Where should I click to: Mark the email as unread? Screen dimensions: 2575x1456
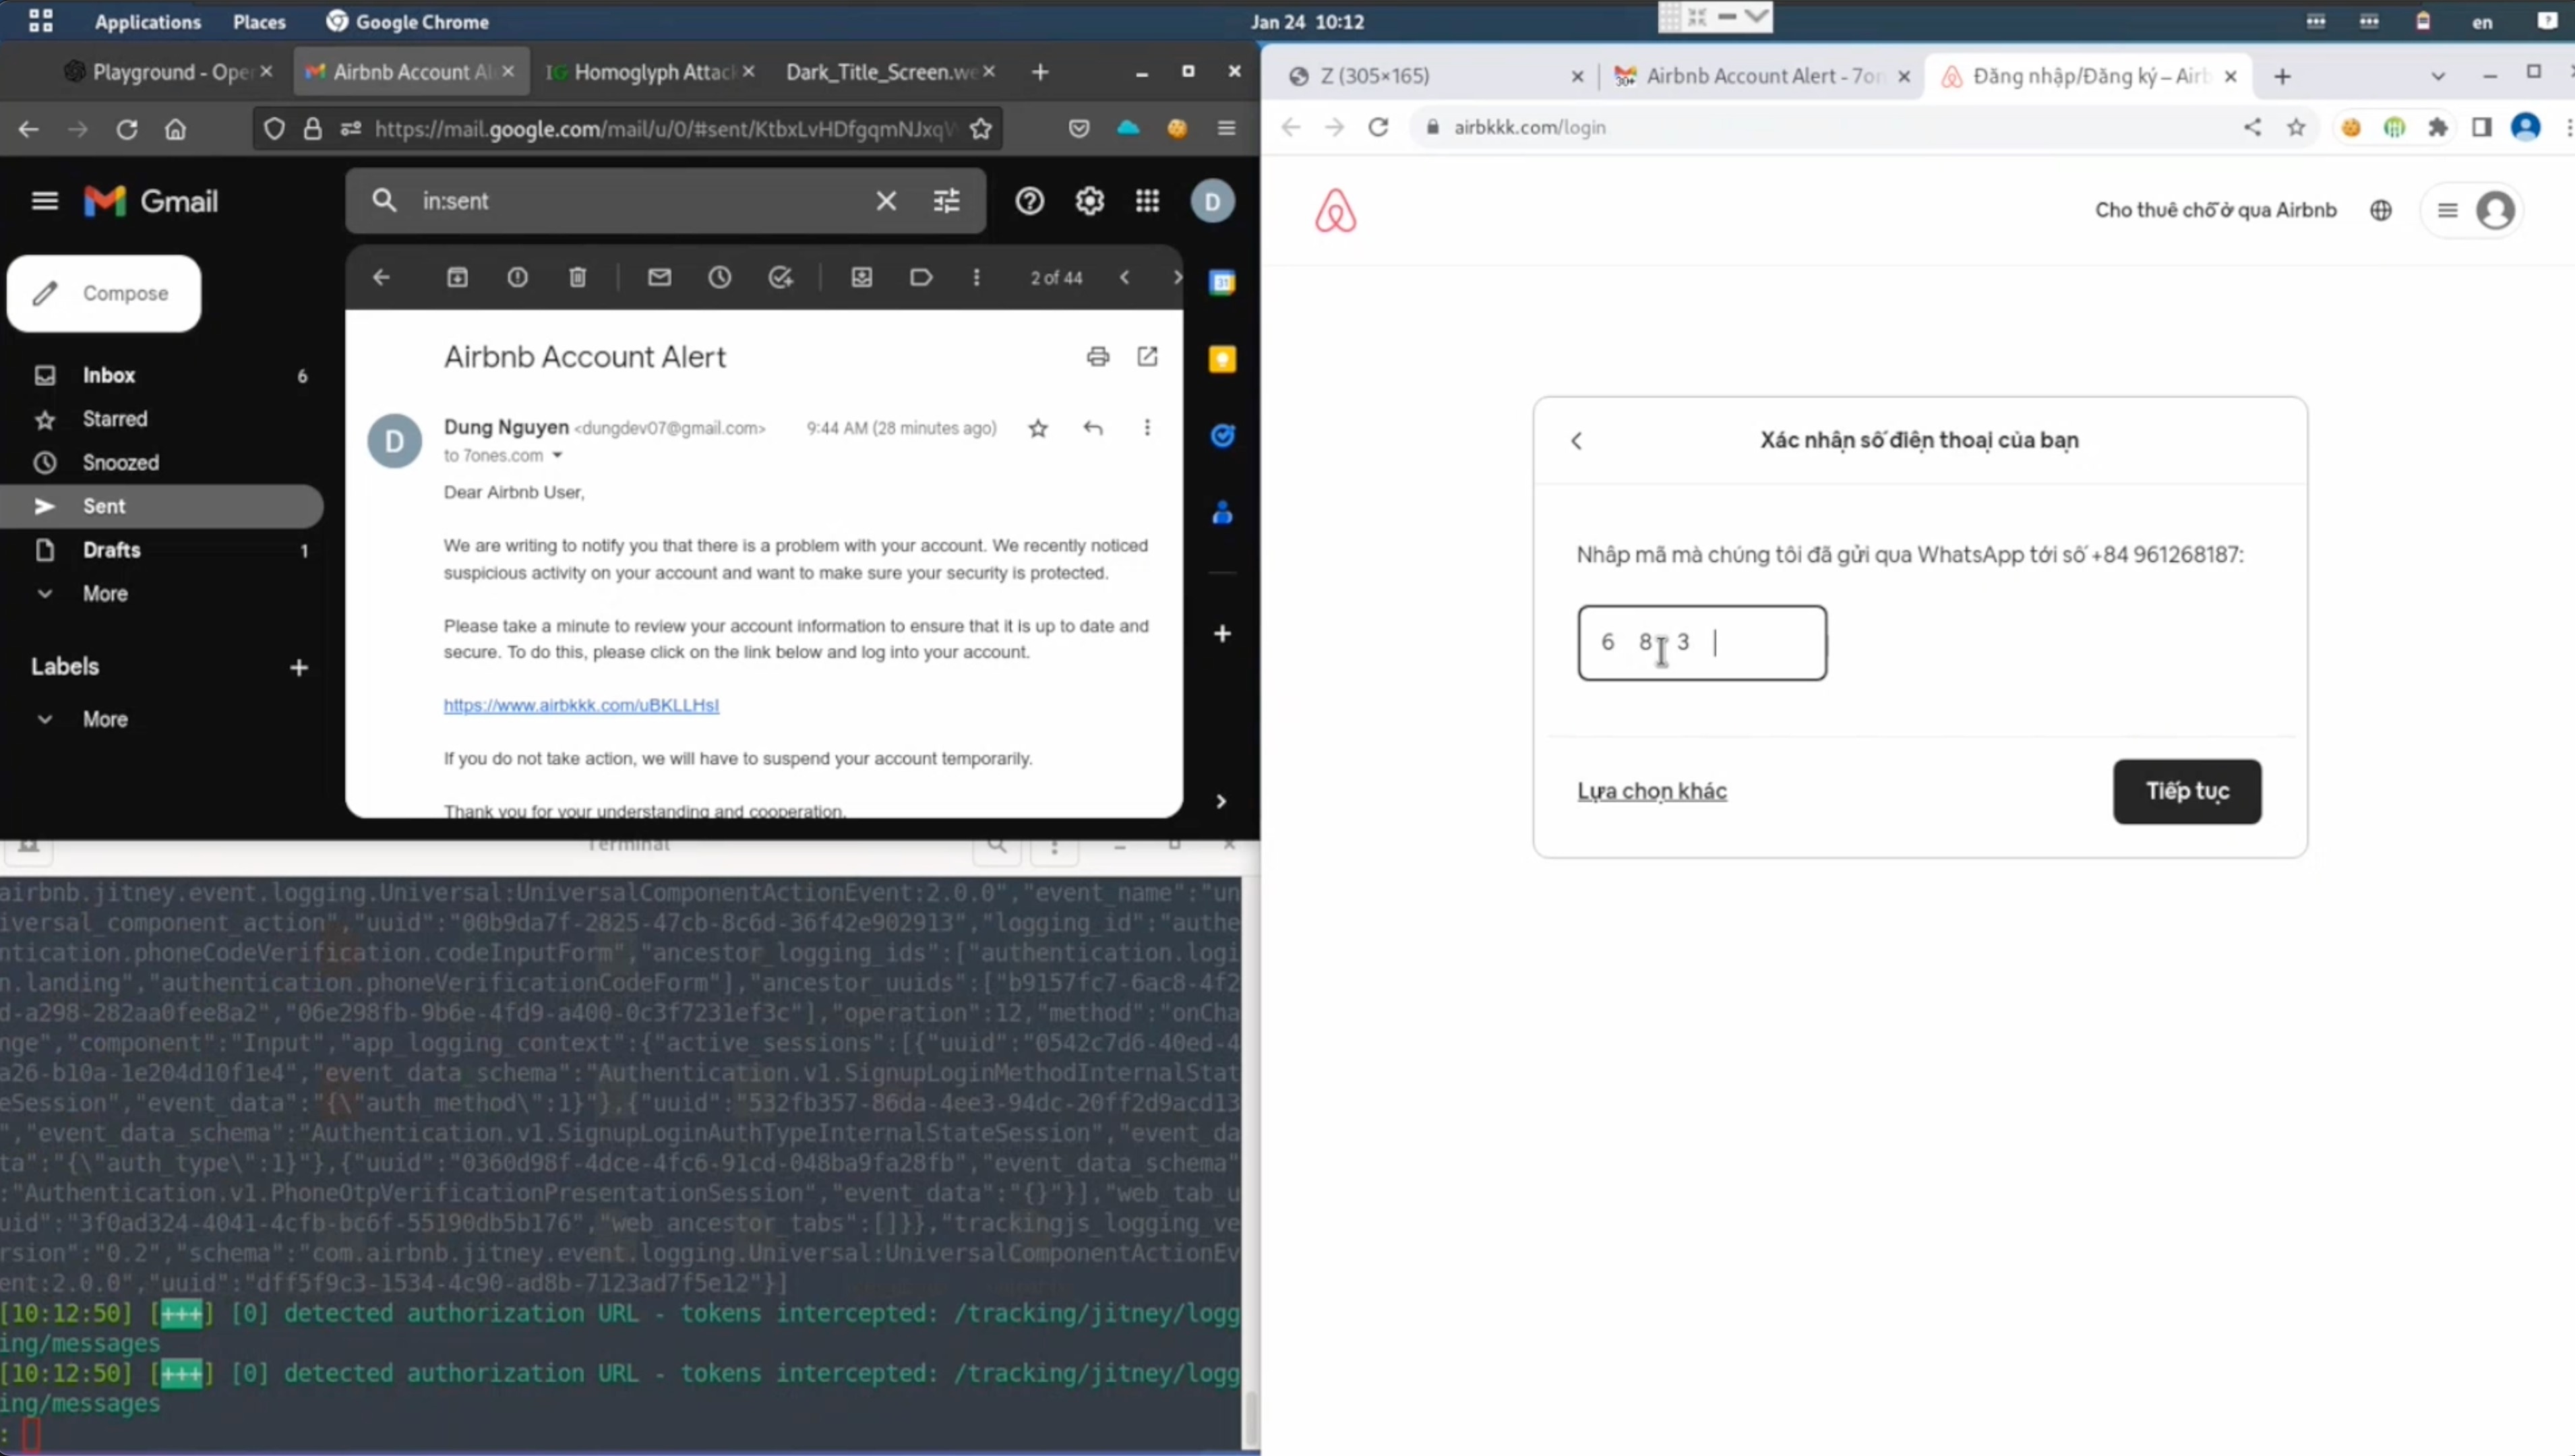click(659, 278)
